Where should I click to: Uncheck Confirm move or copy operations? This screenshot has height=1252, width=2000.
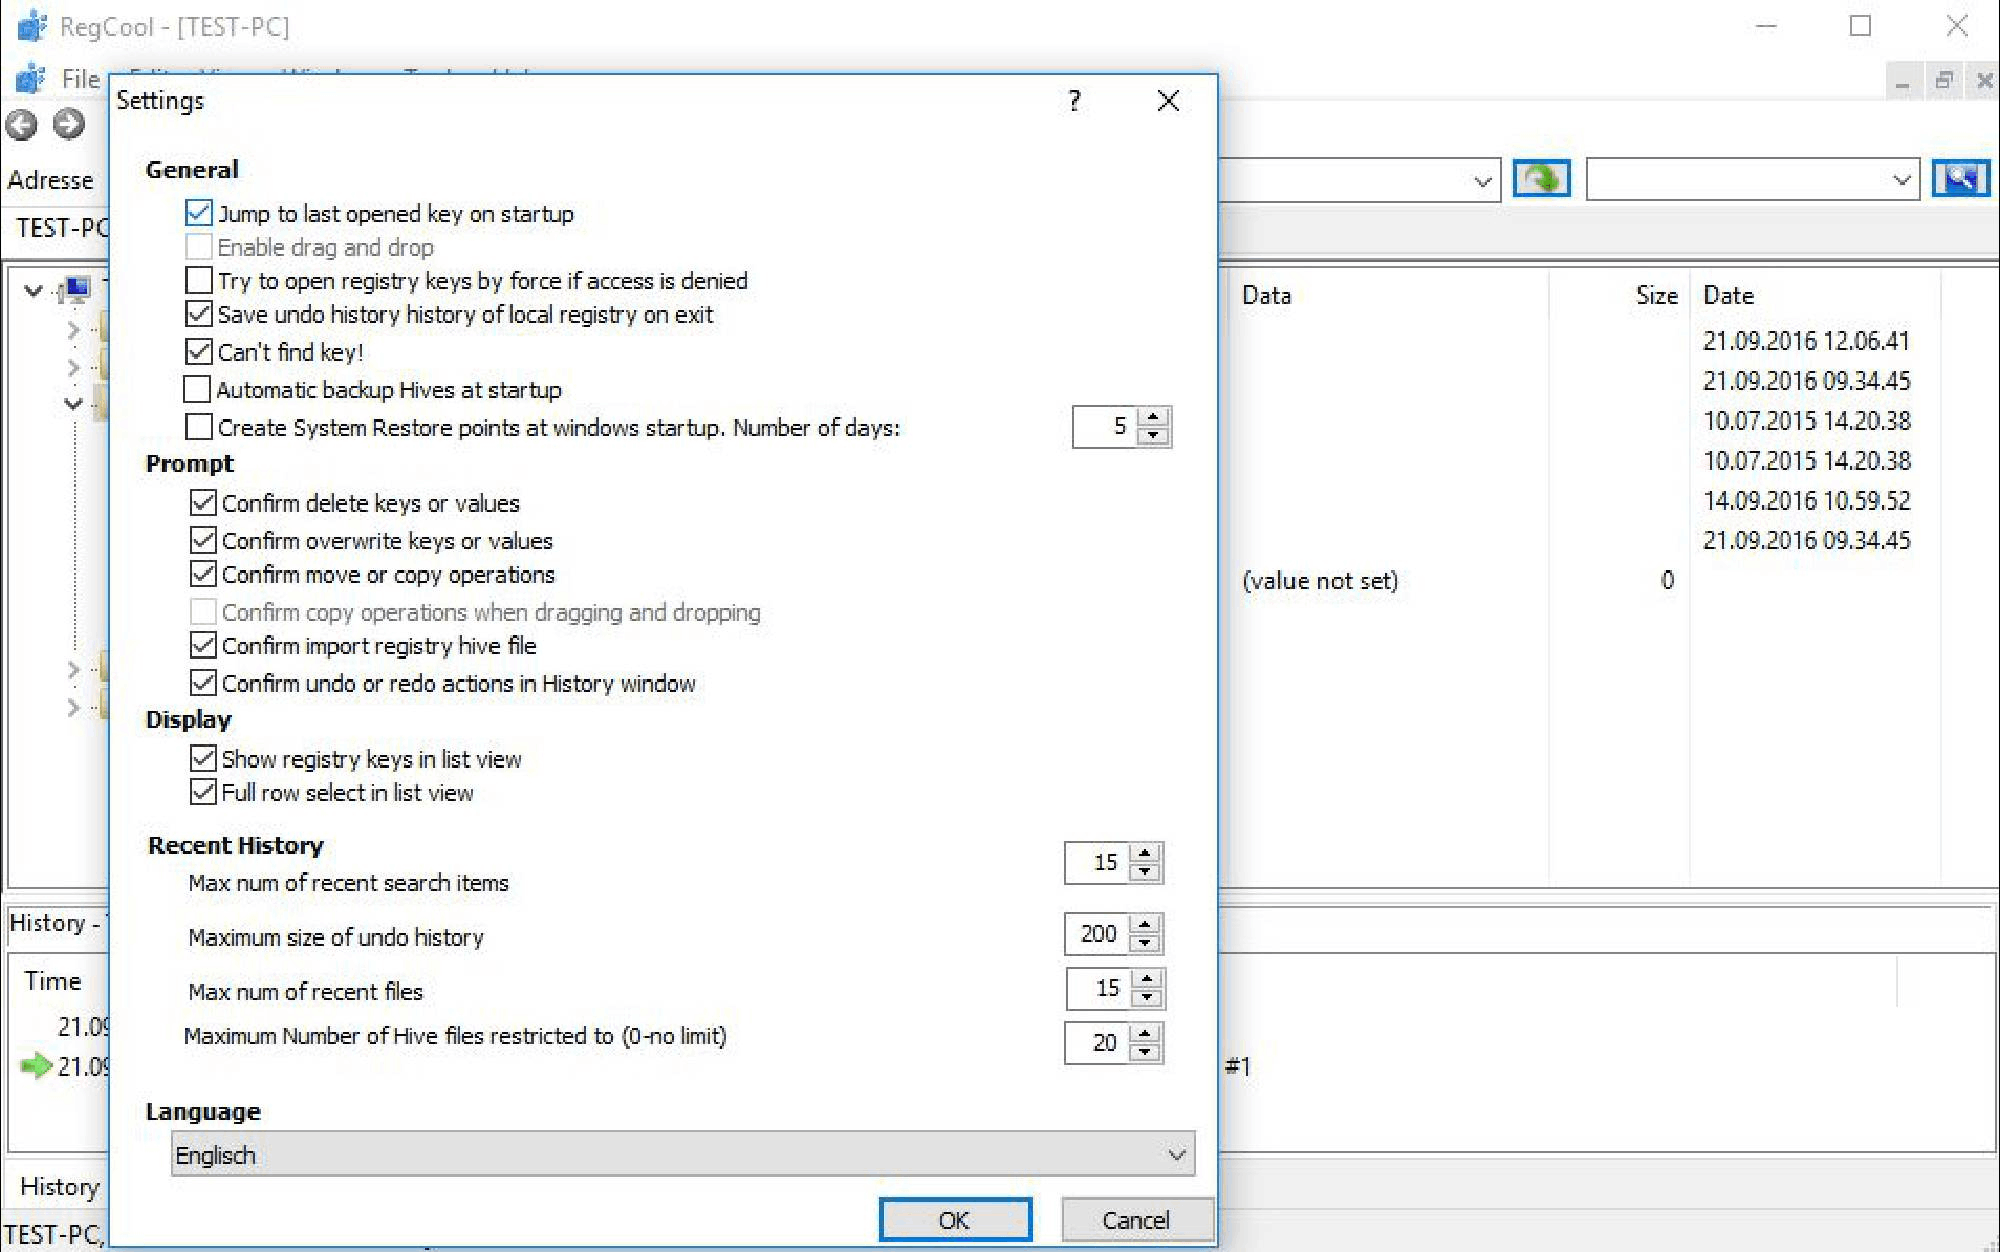203,574
